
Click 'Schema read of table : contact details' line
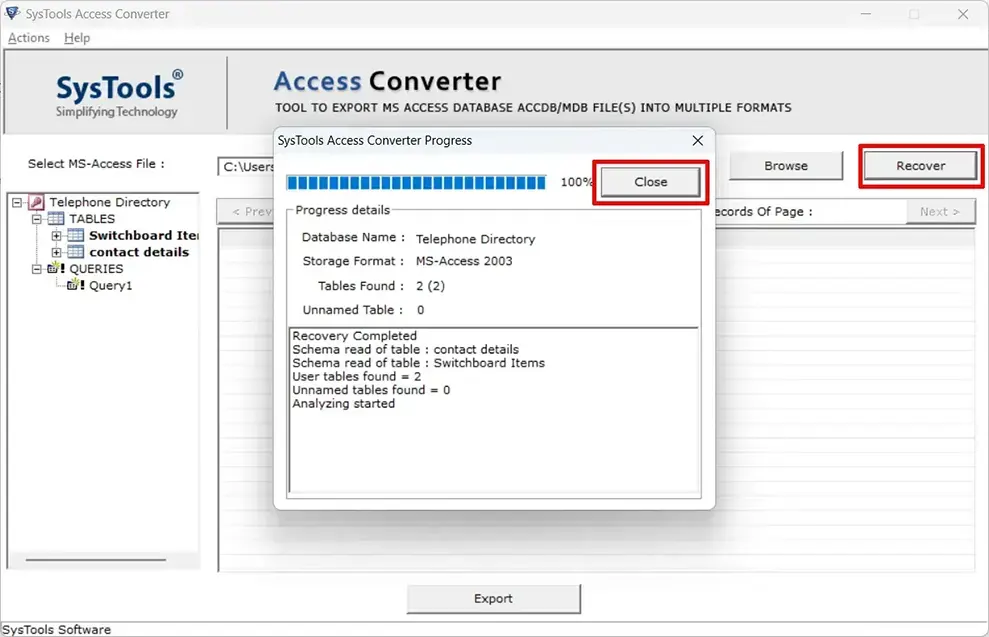click(x=406, y=349)
